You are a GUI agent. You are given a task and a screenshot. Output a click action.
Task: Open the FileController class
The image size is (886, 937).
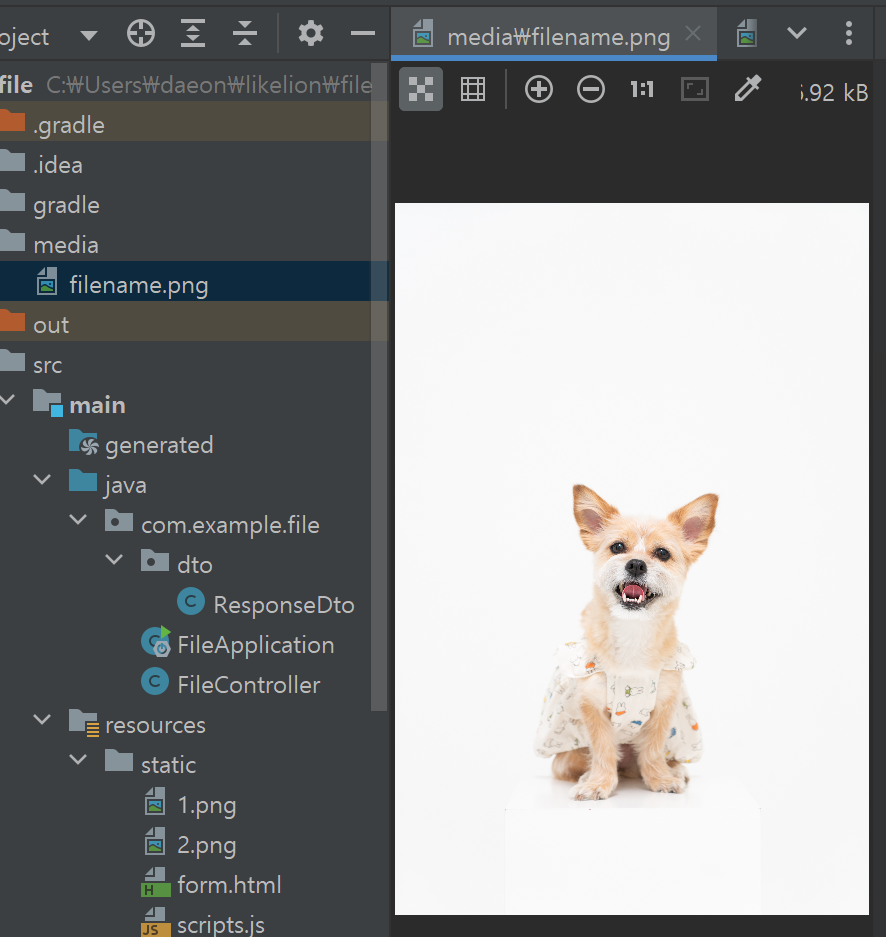point(249,685)
